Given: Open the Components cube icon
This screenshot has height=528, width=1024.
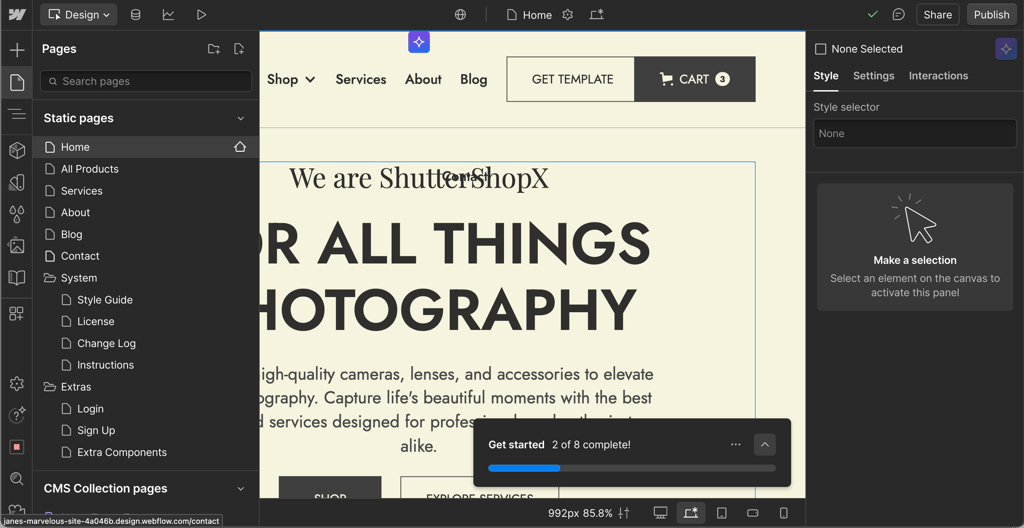Looking at the screenshot, I should tap(17, 150).
